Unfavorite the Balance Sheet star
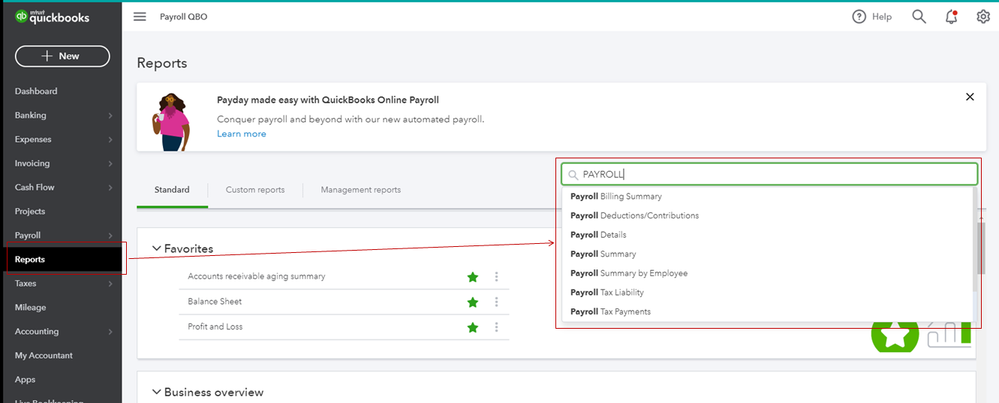Image resolution: width=999 pixels, height=403 pixels. [472, 302]
